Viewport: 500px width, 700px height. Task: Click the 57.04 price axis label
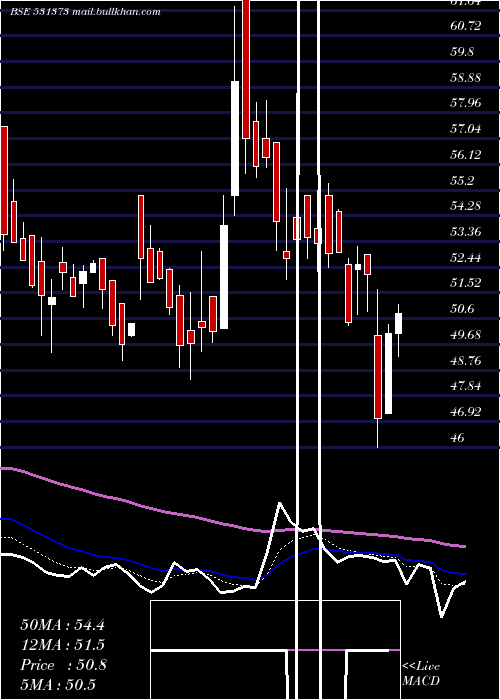466,129
